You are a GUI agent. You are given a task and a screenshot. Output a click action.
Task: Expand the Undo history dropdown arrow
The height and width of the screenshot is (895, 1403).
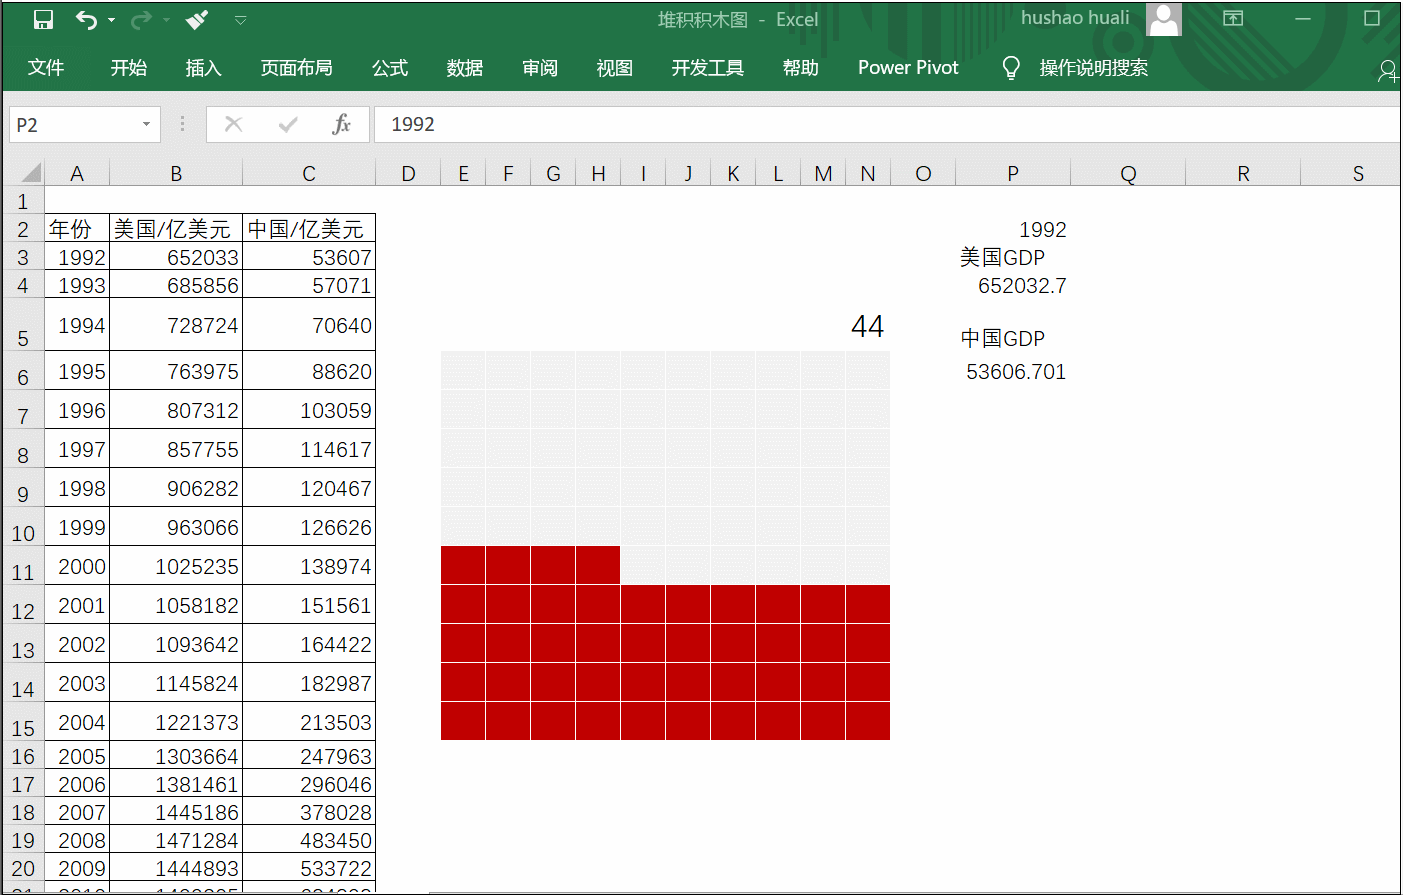[110, 18]
